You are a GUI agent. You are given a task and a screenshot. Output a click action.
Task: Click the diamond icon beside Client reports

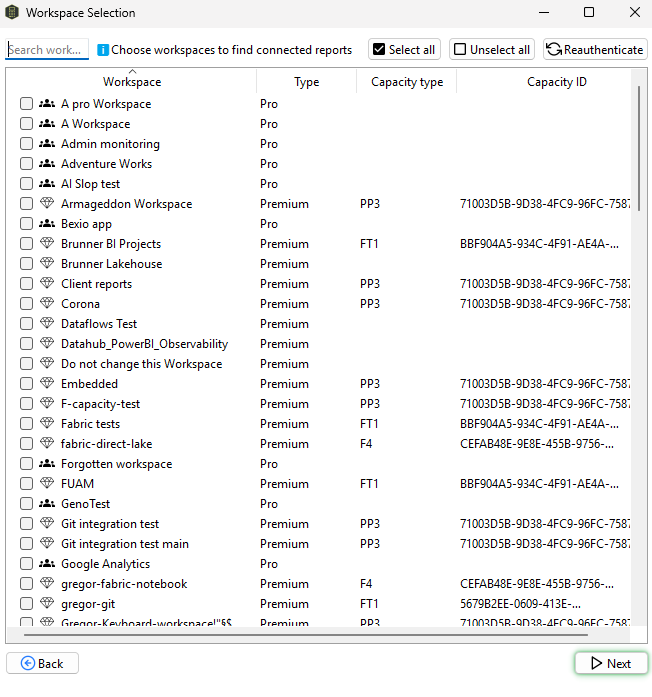click(47, 283)
